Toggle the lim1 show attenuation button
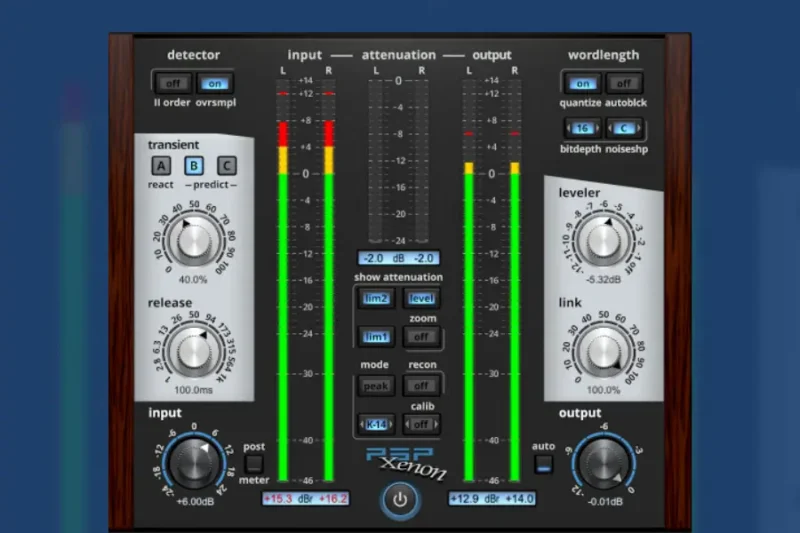This screenshot has width=800, height=533. [376, 337]
